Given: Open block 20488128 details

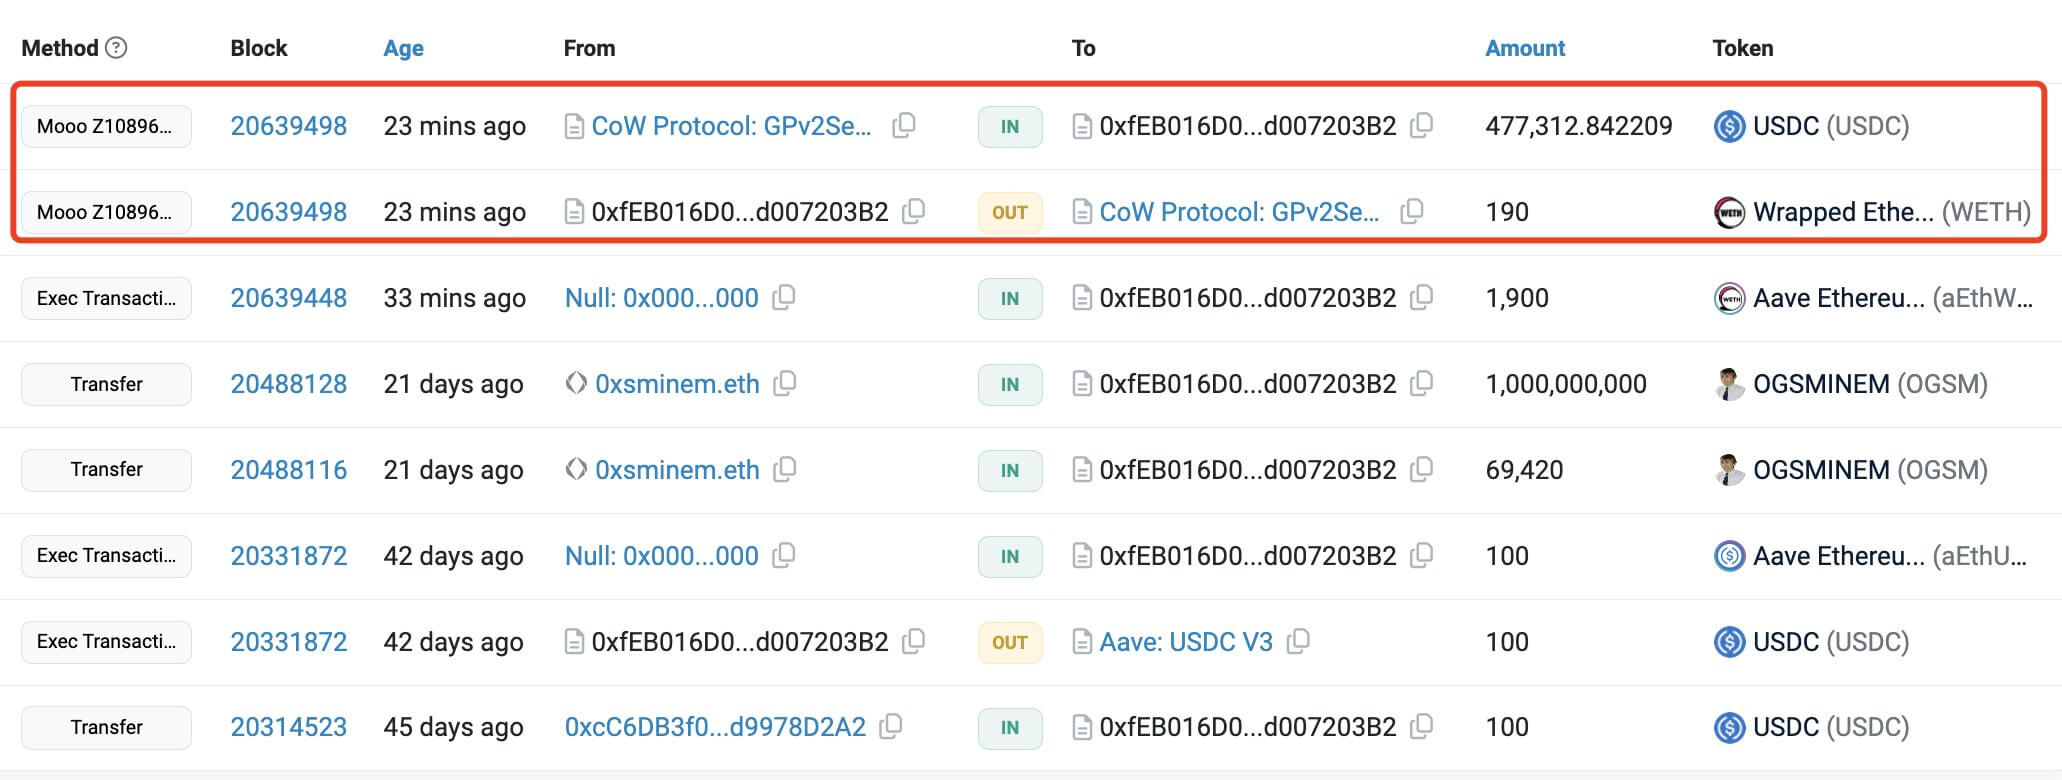Looking at the screenshot, I should pos(288,384).
